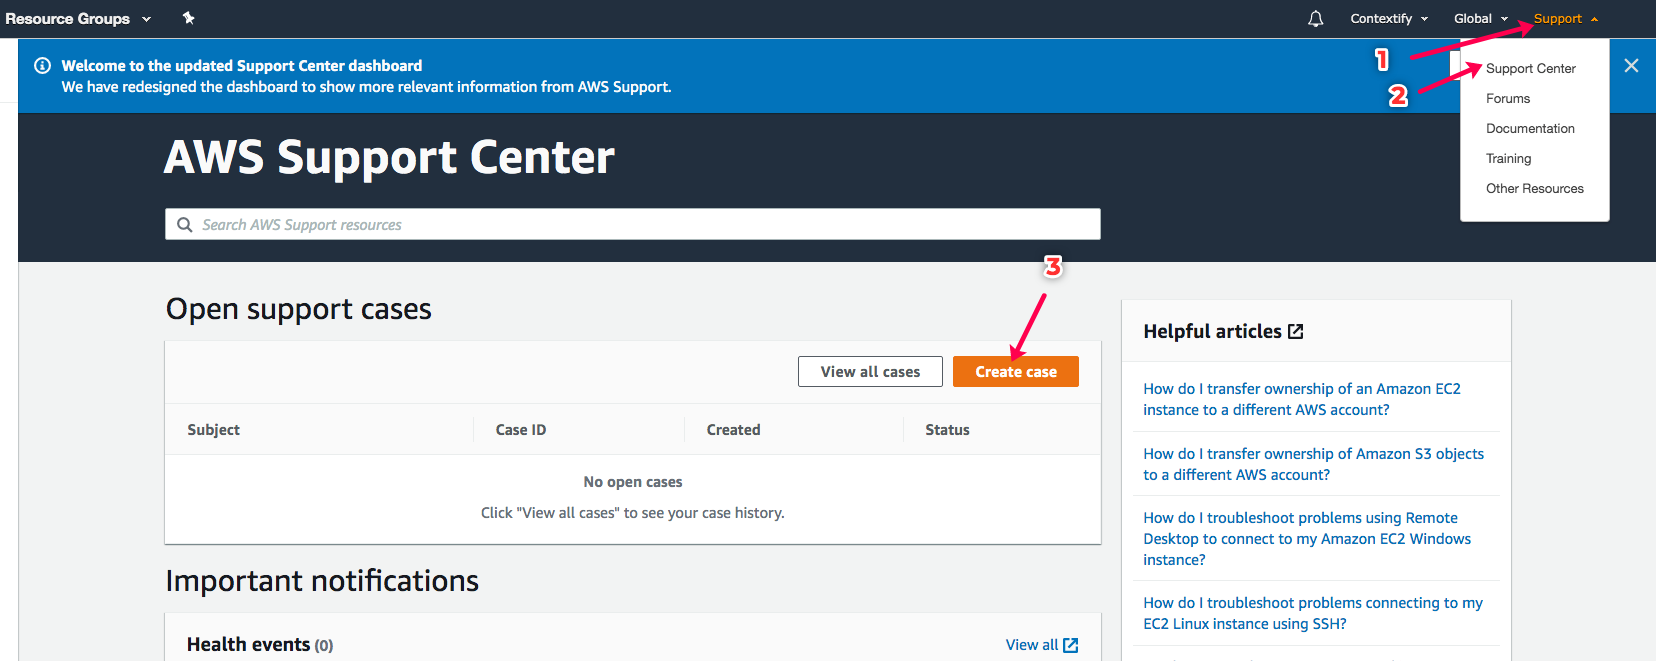1656x661 pixels.
Task: Click the Created column header
Action: pos(733,430)
